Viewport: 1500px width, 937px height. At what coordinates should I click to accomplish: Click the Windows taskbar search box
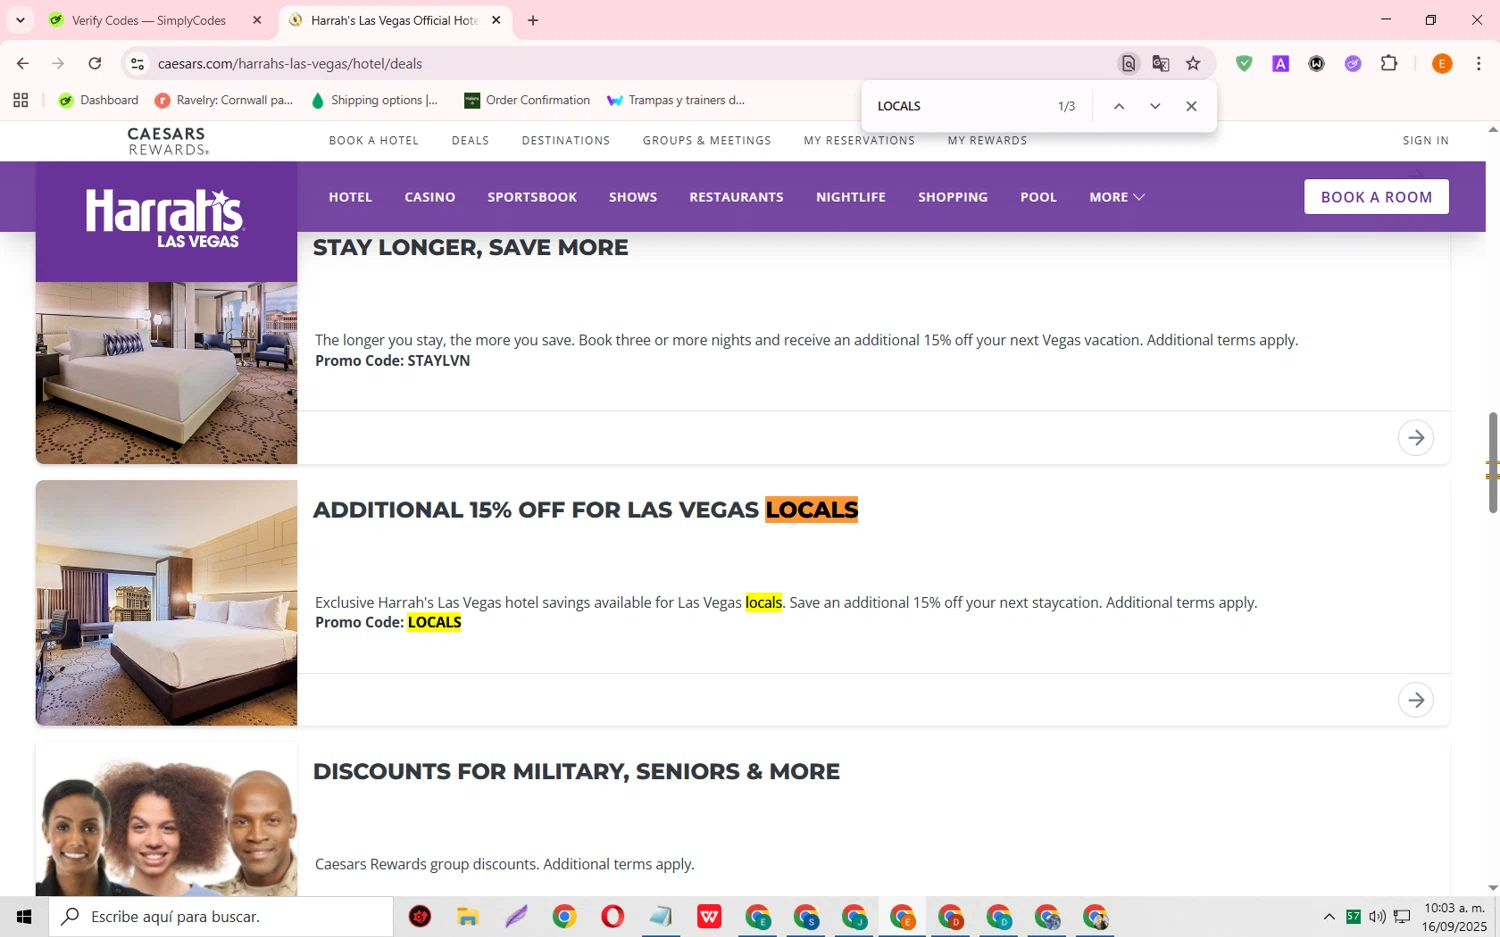pos(221,917)
